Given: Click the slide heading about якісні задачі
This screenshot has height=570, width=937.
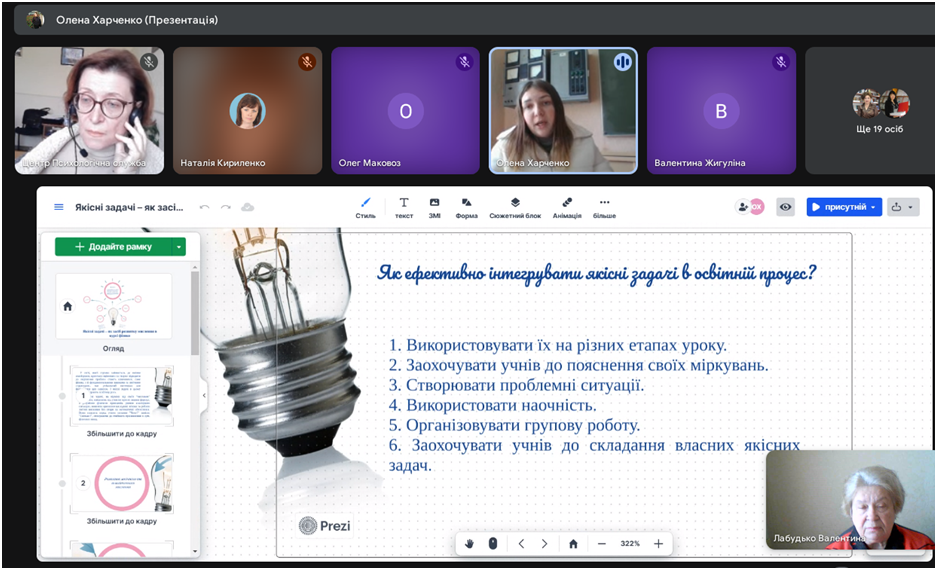Looking at the screenshot, I should [596, 273].
